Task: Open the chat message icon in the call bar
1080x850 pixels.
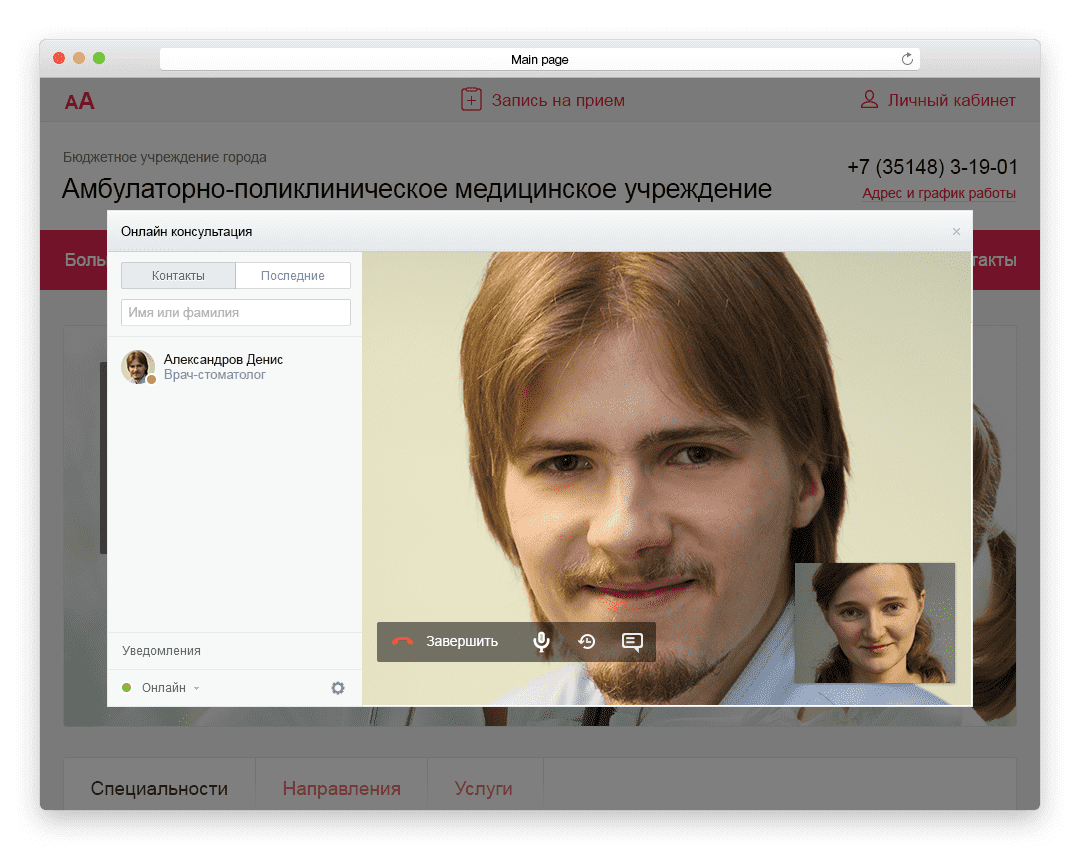Action: point(632,642)
